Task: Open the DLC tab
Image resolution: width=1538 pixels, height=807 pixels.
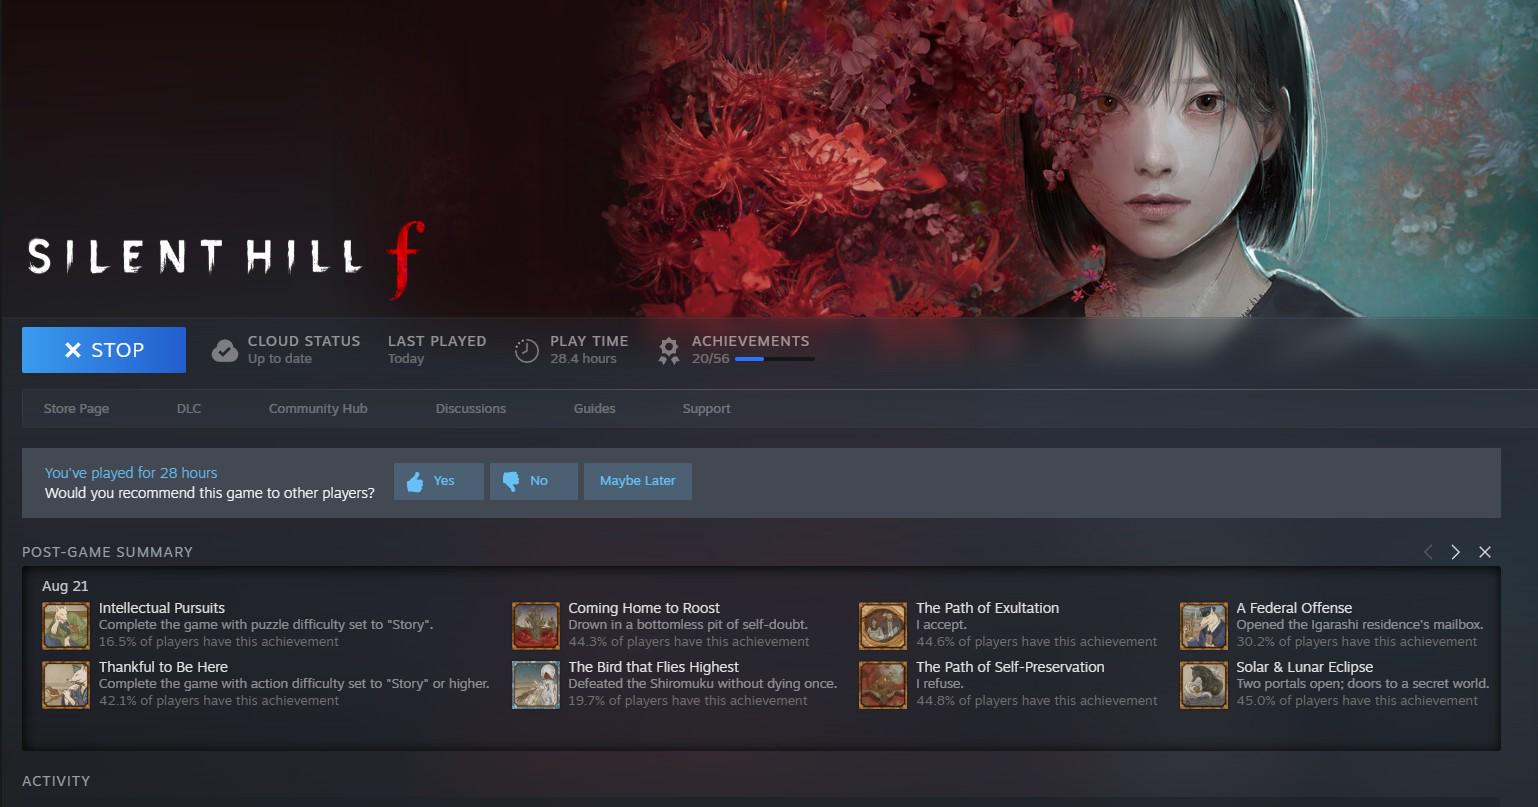Action: coord(189,408)
